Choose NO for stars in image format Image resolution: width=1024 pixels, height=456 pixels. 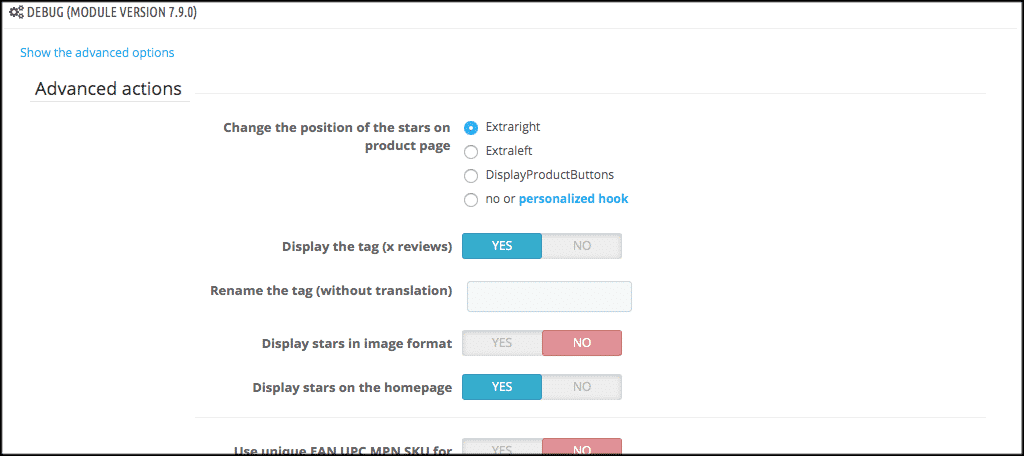(582, 343)
